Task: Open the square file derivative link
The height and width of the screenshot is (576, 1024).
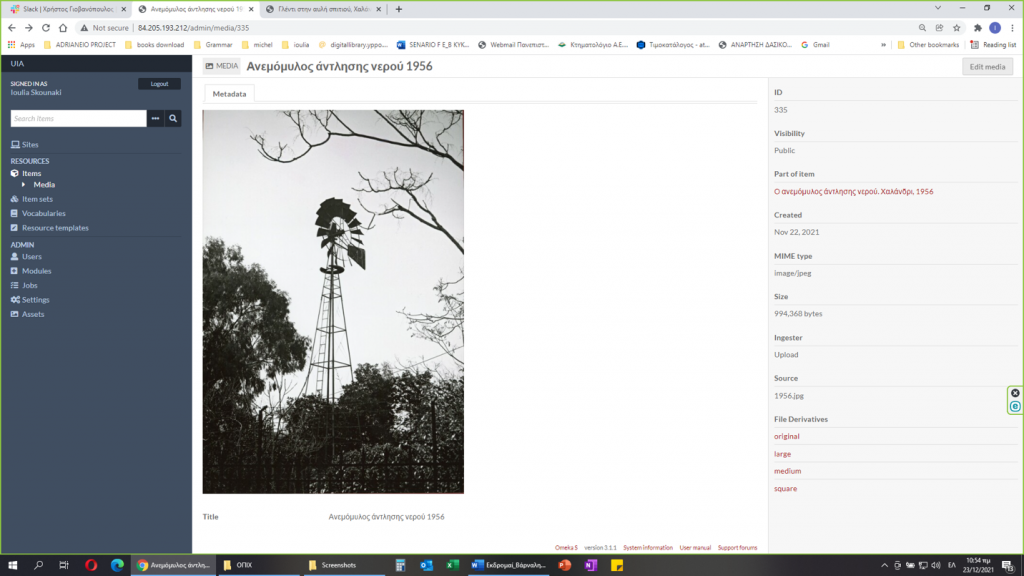Action: point(786,489)
